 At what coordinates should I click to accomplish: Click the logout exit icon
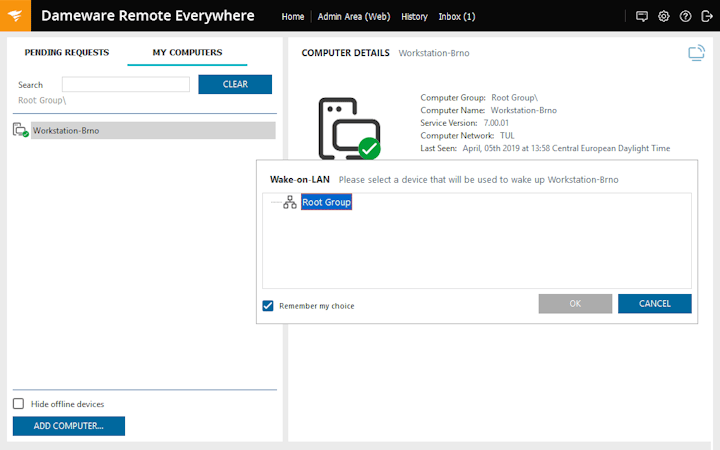pyautogui.click(x=707, y=17)
